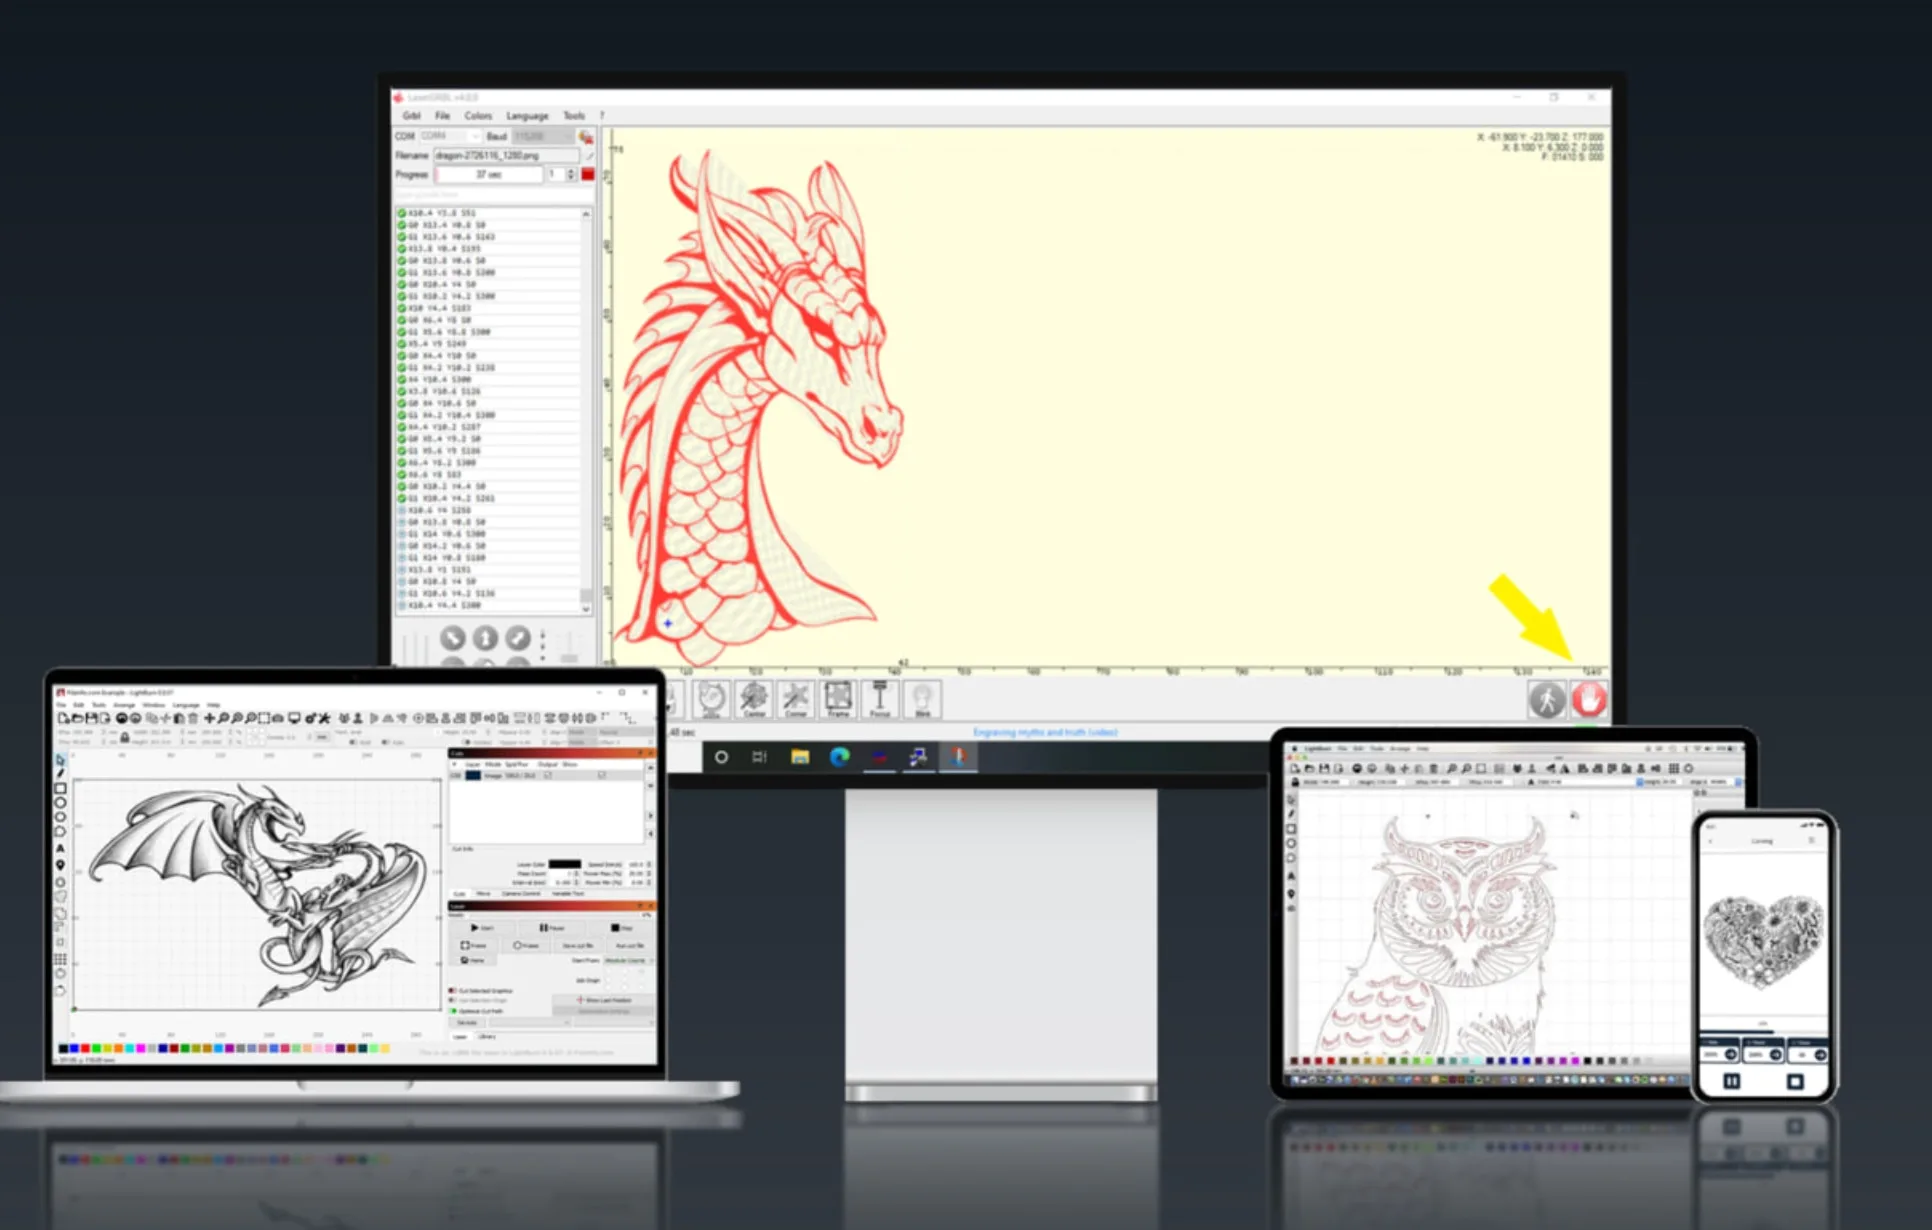Image resolution: width=1932 pixels, height=1230 pixels.
Task: Click the clock-style icon in LaserGRBL bottom bar
Action: (x=712, y=699)
